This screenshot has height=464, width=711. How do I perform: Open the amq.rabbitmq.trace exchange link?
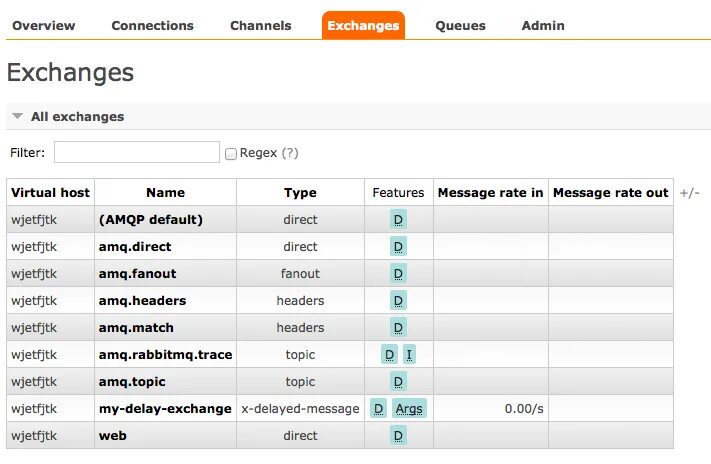coord(165,355)
